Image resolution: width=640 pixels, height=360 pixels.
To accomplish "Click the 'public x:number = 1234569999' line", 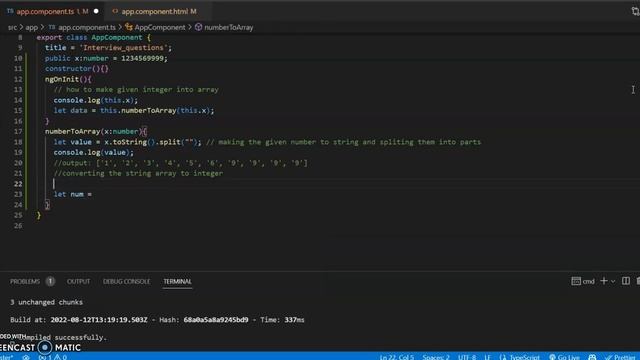I will [x=106, y=58].
